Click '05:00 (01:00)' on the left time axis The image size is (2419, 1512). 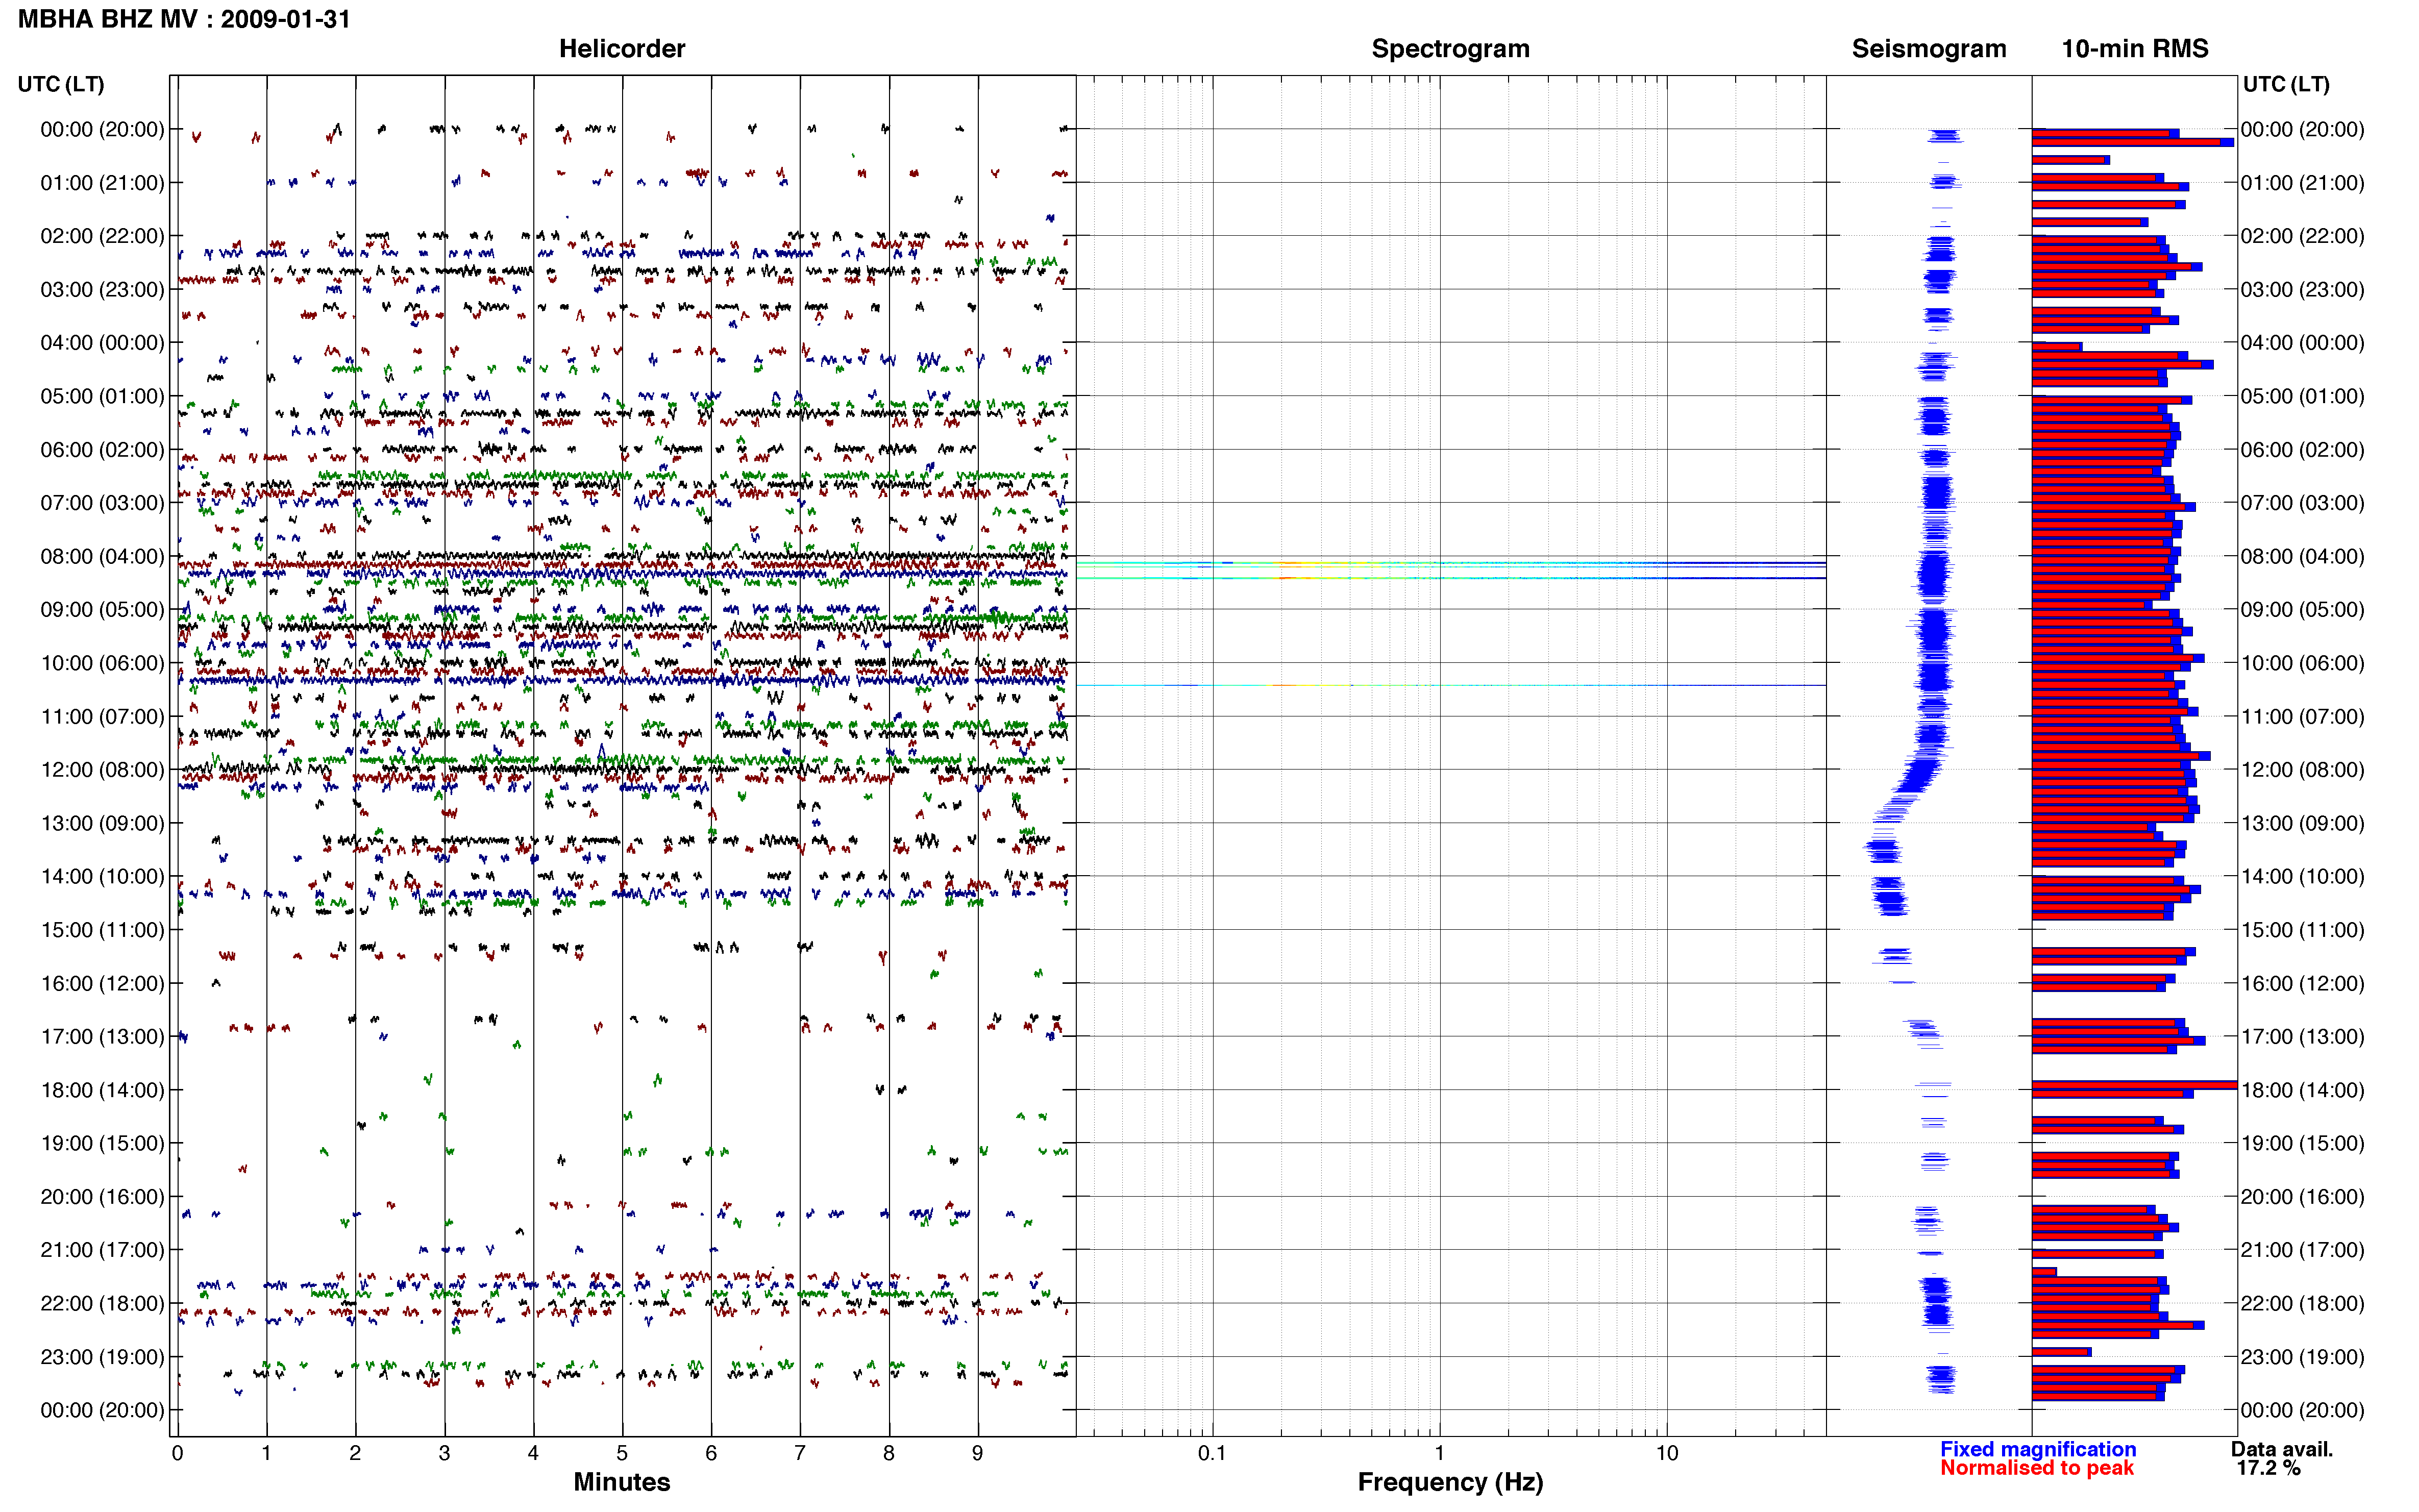(102, 396)
